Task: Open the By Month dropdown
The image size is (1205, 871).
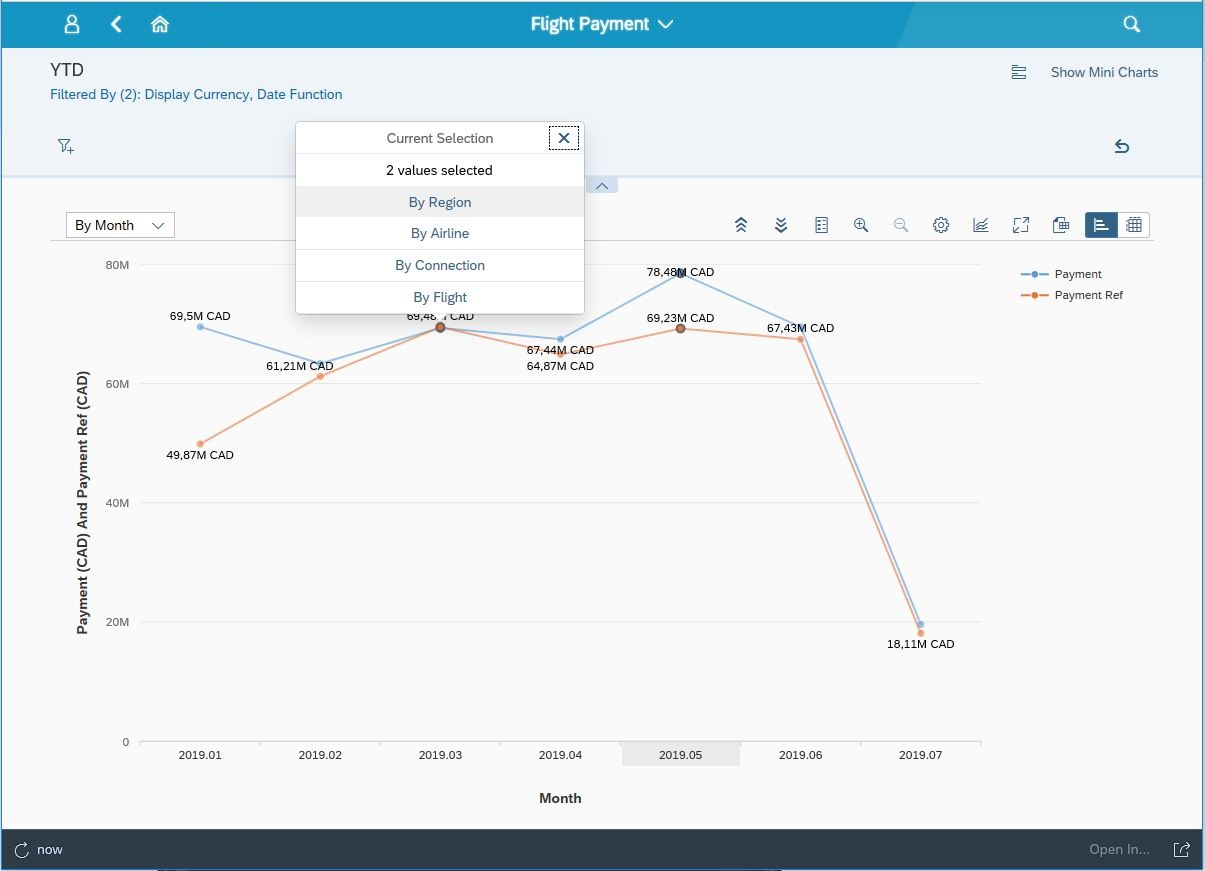Action: tap(119, 224)
